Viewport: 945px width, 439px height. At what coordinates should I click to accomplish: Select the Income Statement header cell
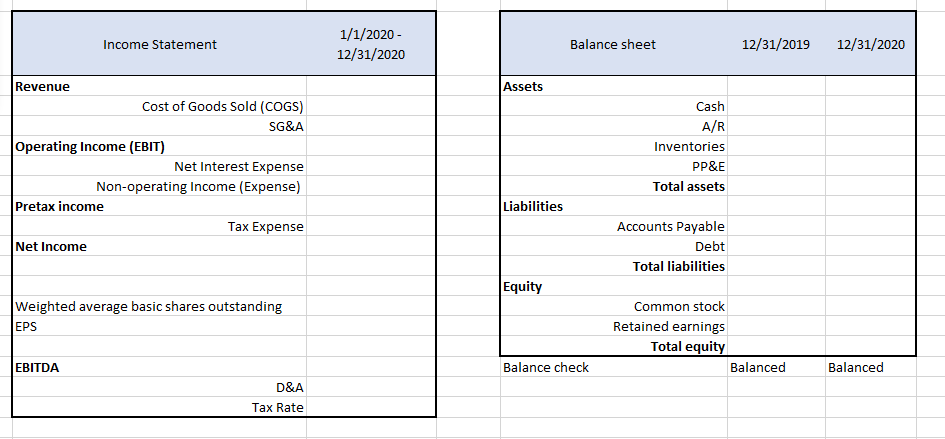coord(160,44)
